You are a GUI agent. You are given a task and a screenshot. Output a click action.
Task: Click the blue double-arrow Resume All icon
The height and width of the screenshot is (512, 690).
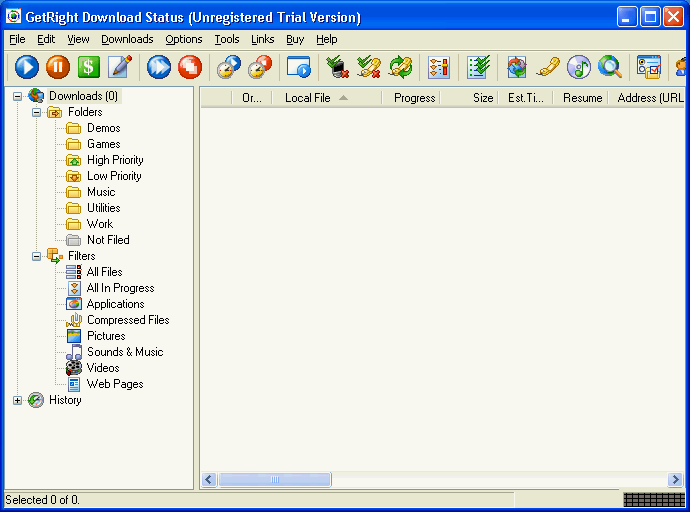coord(159,67)
